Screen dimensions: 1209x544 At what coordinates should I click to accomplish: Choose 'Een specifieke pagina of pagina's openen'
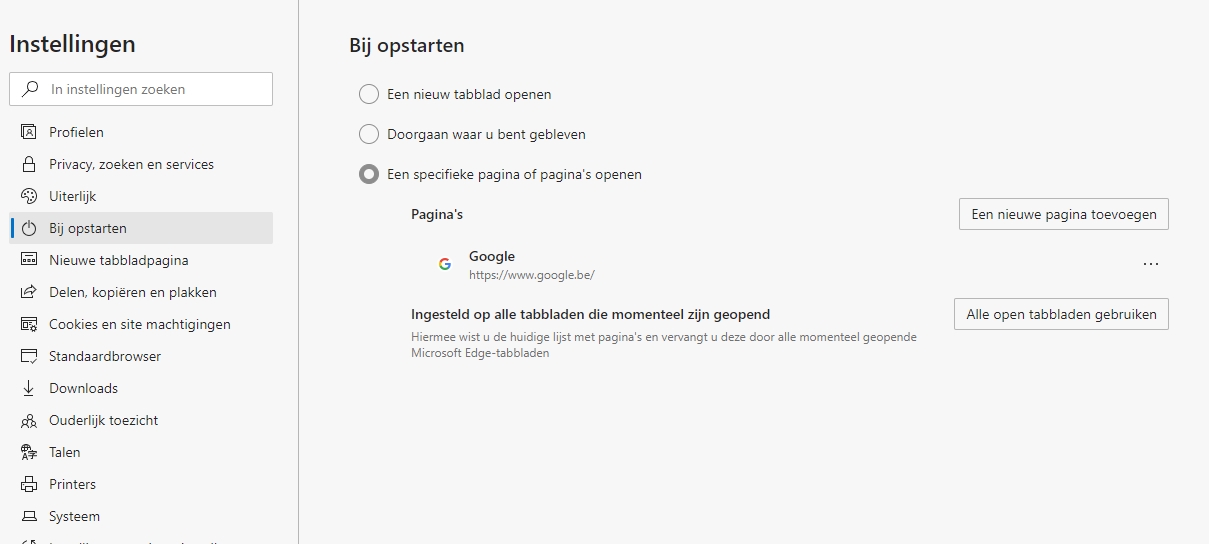coord(369,174)
